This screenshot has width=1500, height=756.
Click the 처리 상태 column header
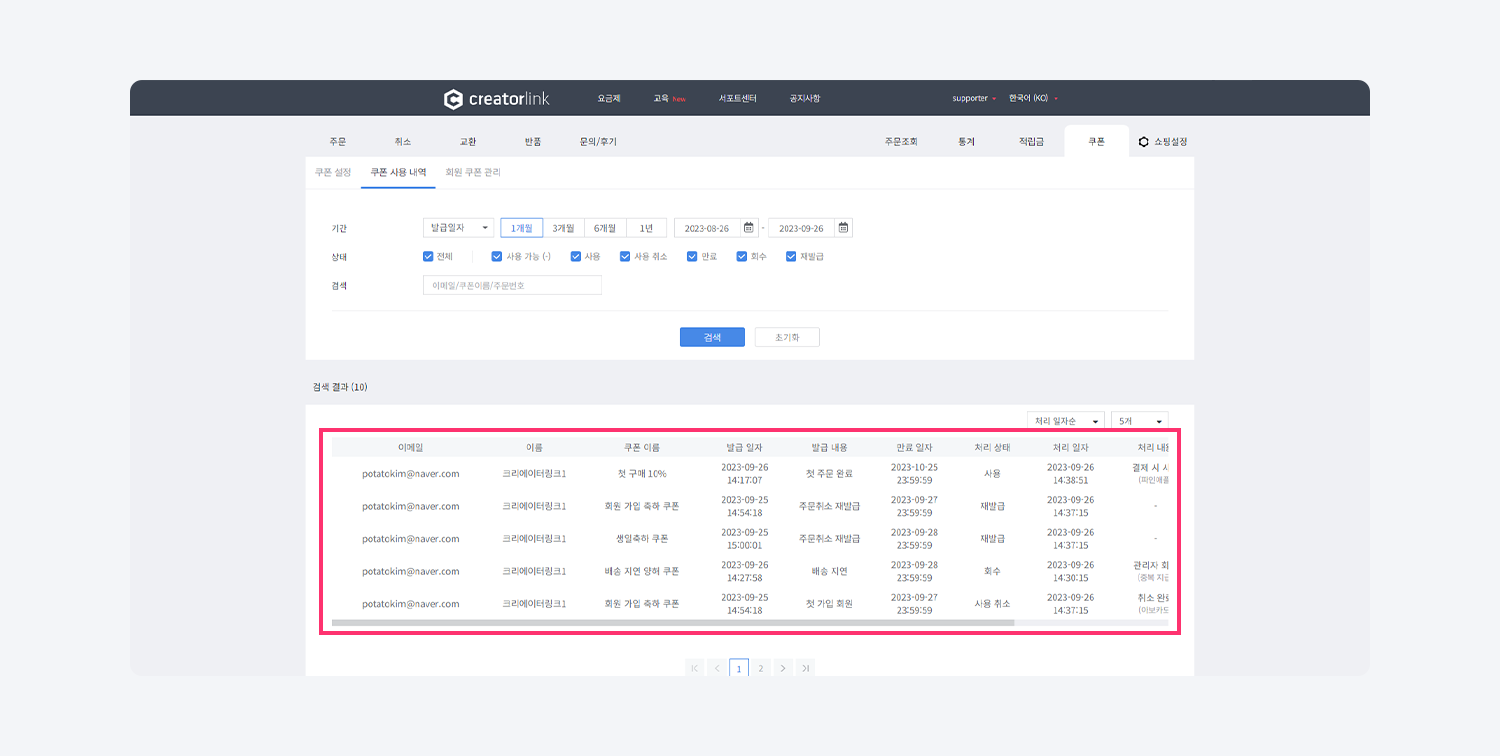pyautogui.click(x=992, y=447)
